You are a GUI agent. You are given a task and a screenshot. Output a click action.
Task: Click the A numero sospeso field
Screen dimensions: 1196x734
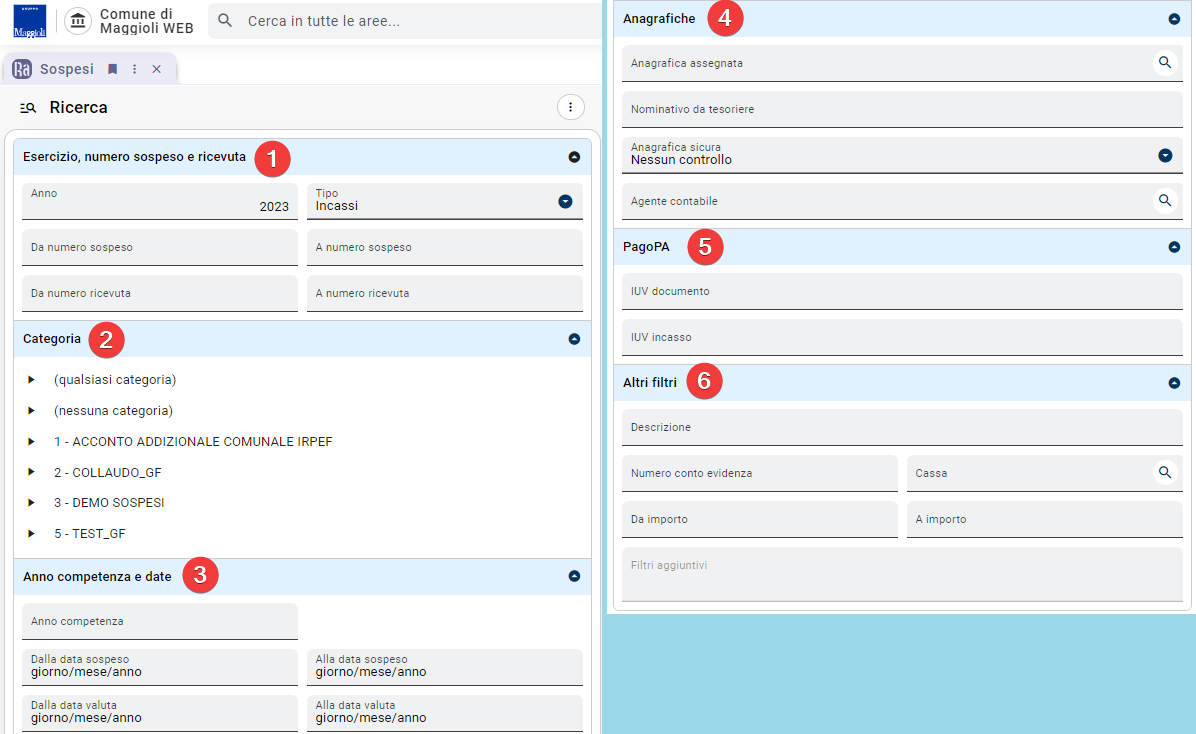tap(445, 247)
